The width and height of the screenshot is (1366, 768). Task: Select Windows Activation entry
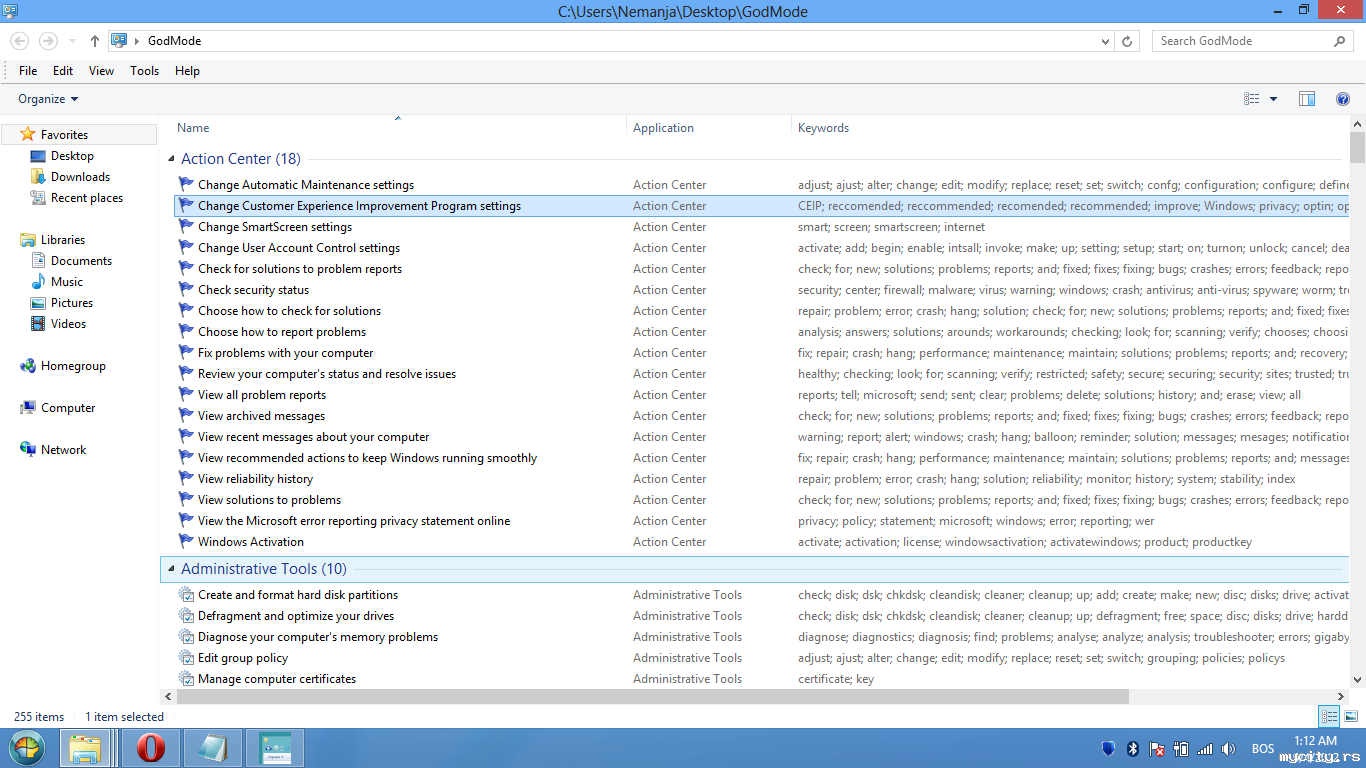pos(251,542)
